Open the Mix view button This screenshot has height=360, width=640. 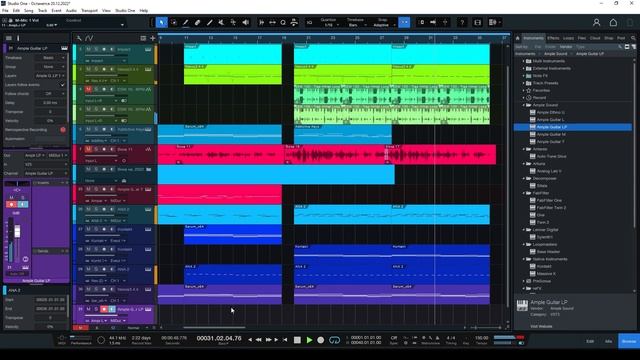tap(608, 341)
